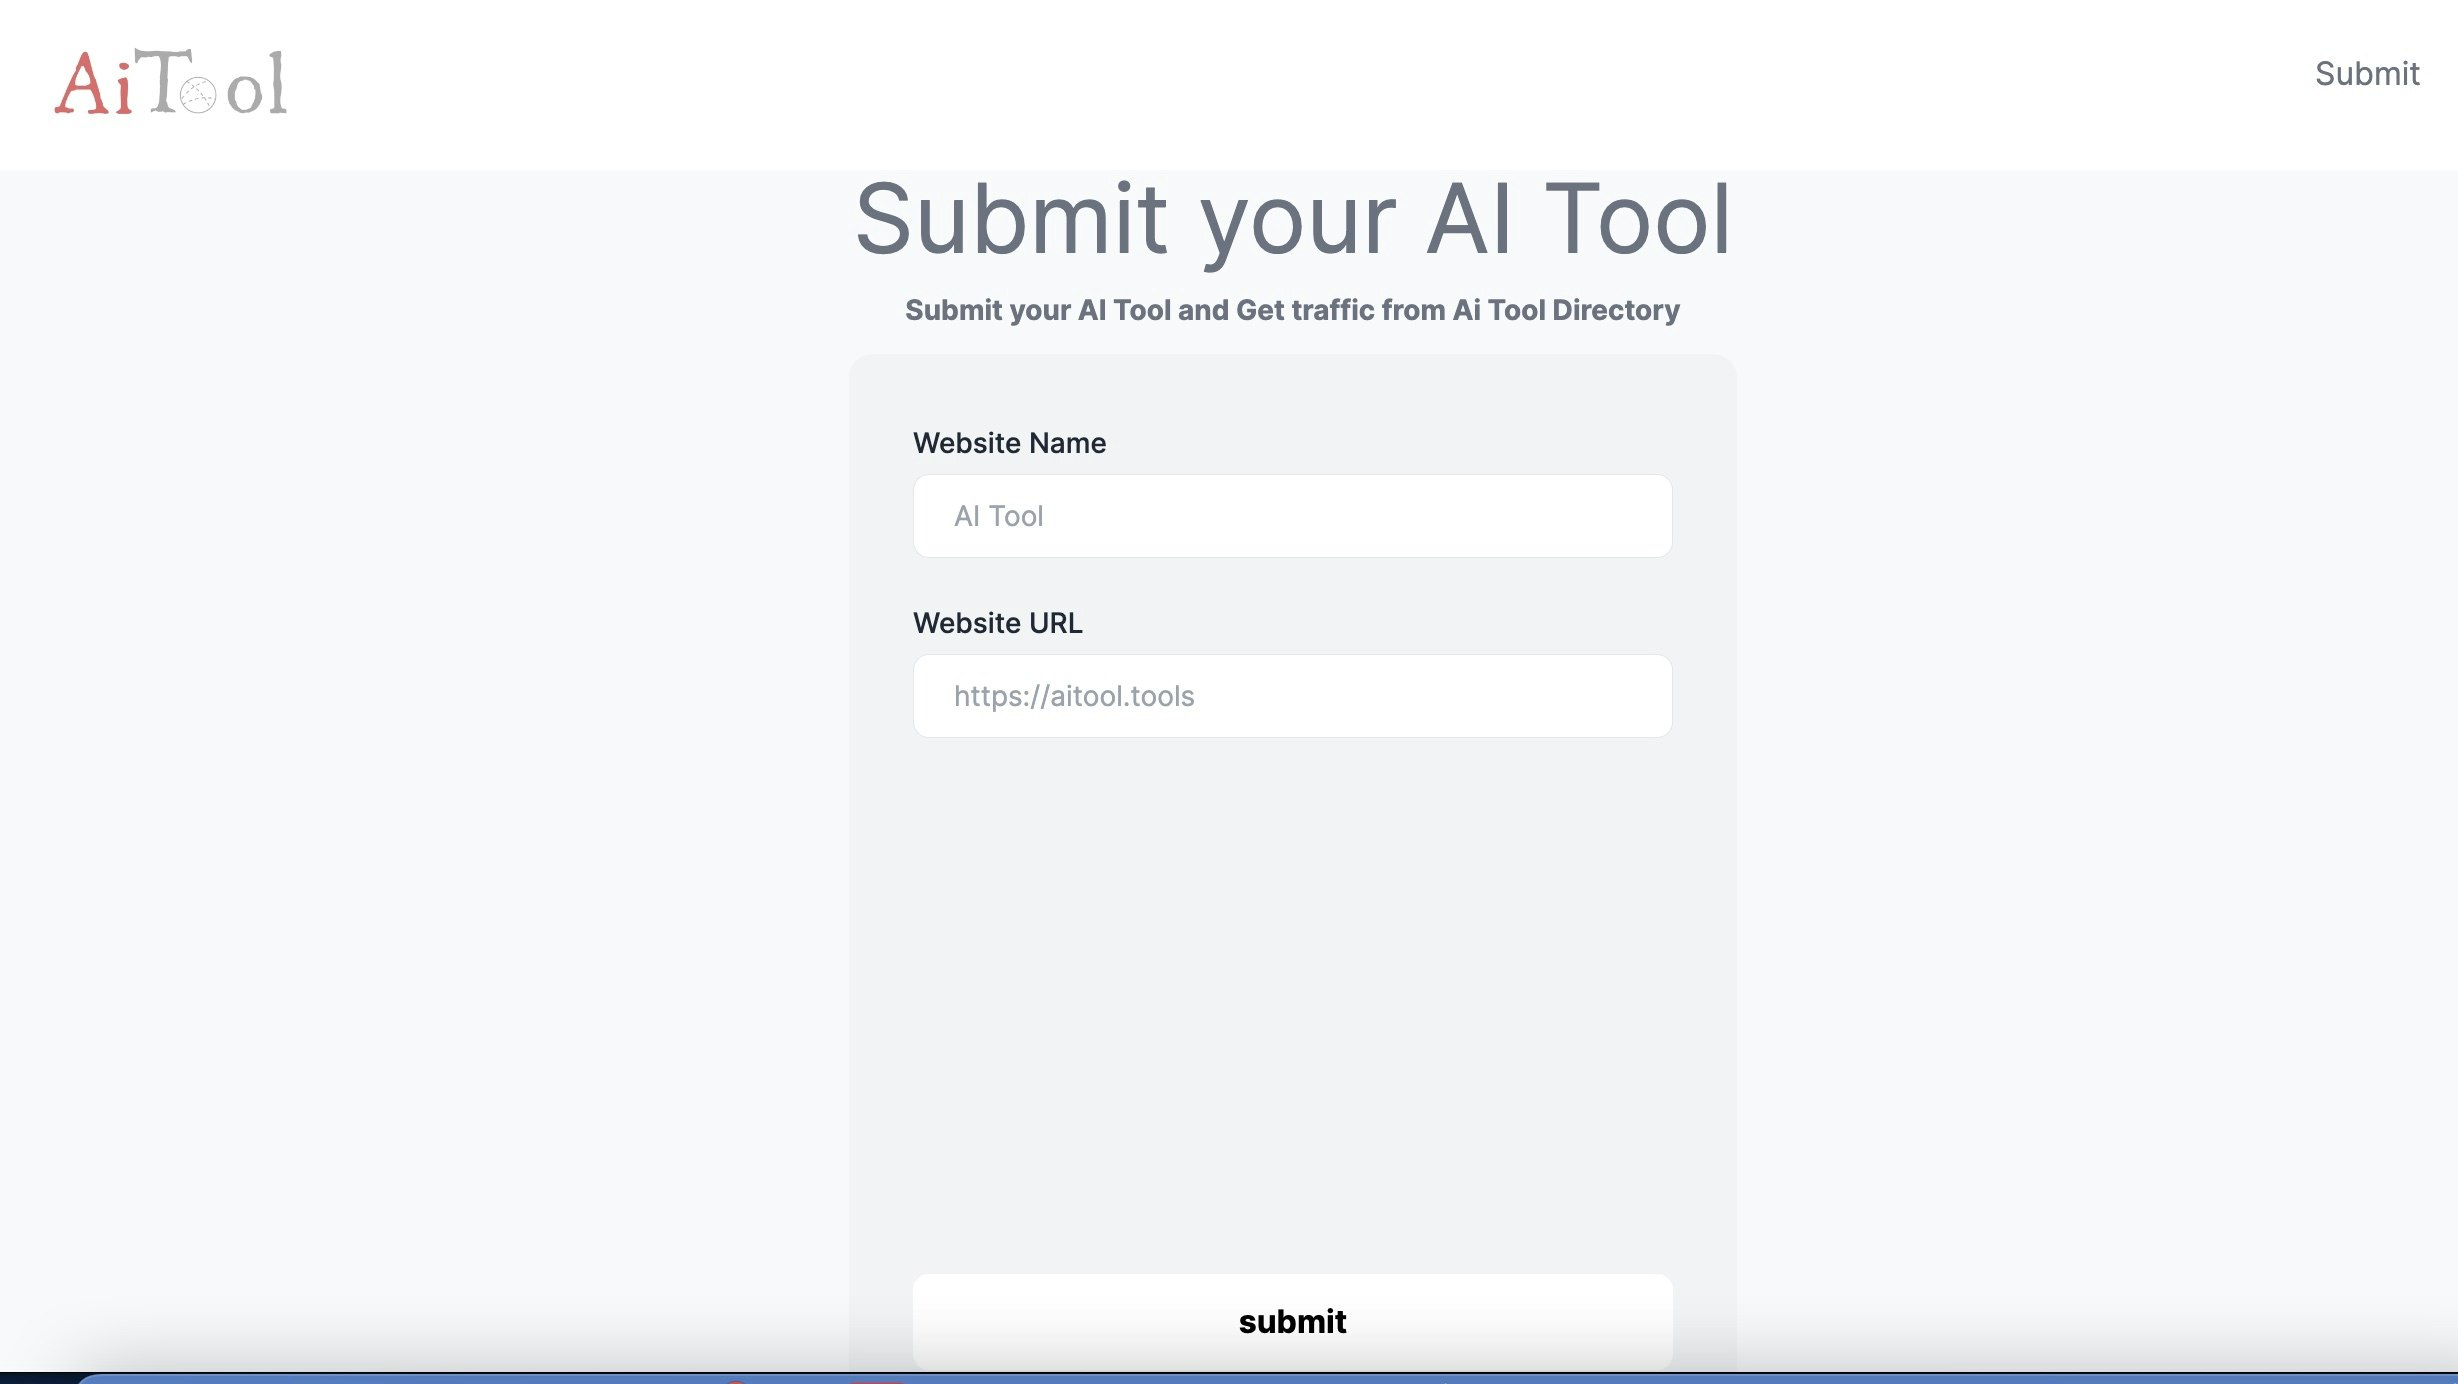Click the 'Submit your AI Tool' heading
This screenshot has height=1384, width=2458.
1294,218
